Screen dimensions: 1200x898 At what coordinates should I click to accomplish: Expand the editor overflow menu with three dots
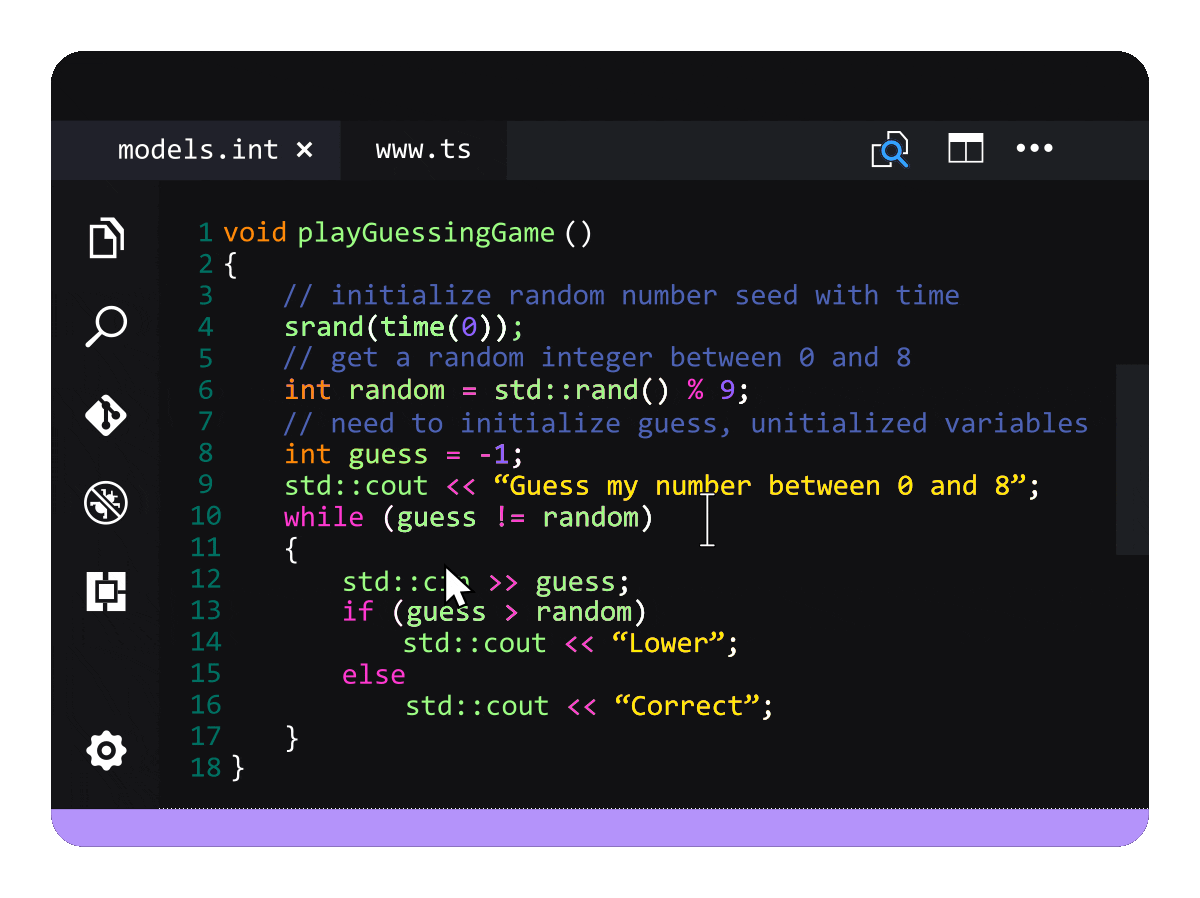1034,148
